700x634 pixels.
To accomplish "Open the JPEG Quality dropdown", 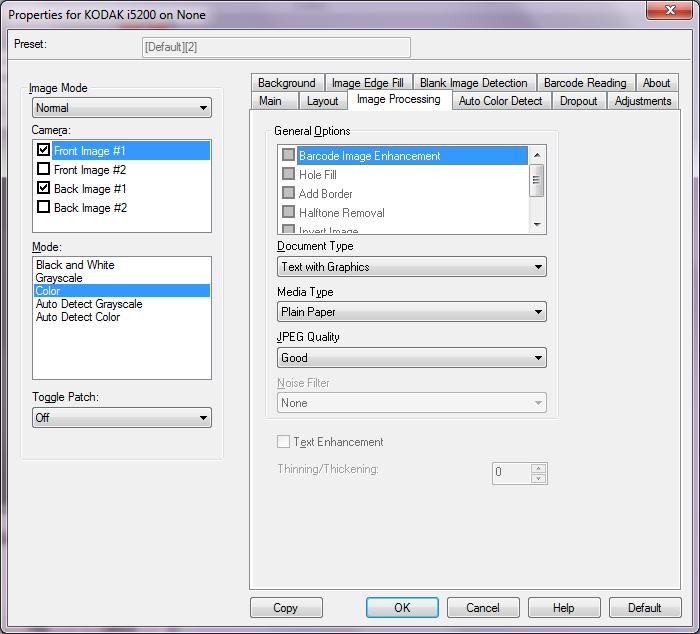I will (x=412, y=358).
